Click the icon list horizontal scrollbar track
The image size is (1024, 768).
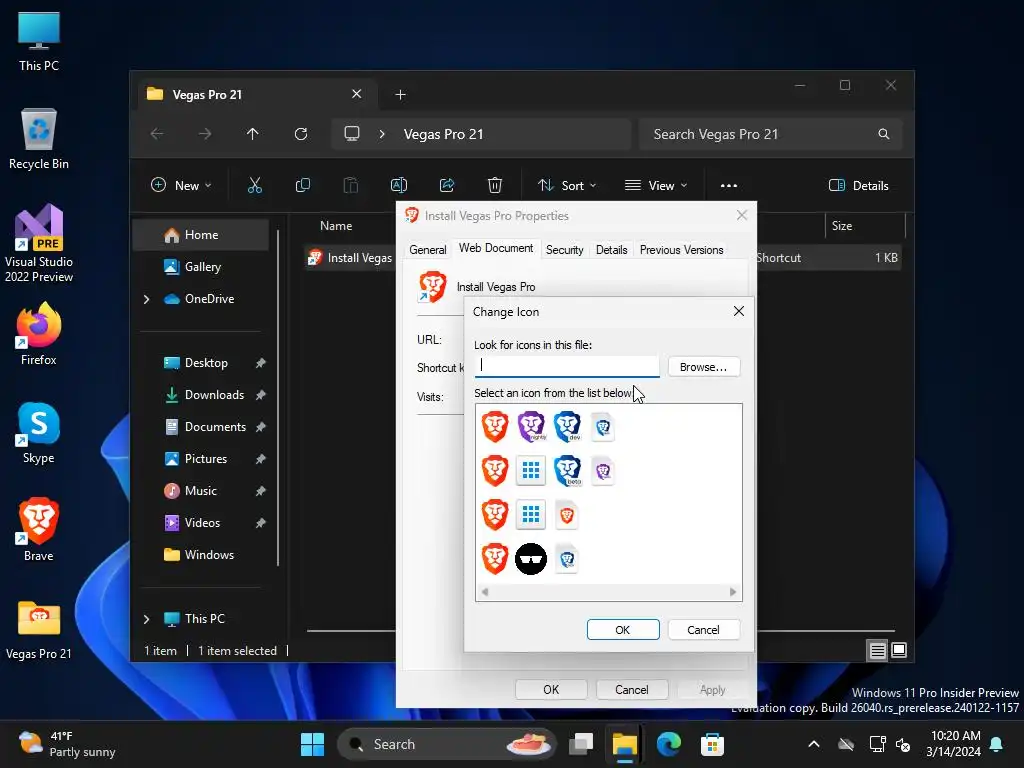(x=608, y=592)
